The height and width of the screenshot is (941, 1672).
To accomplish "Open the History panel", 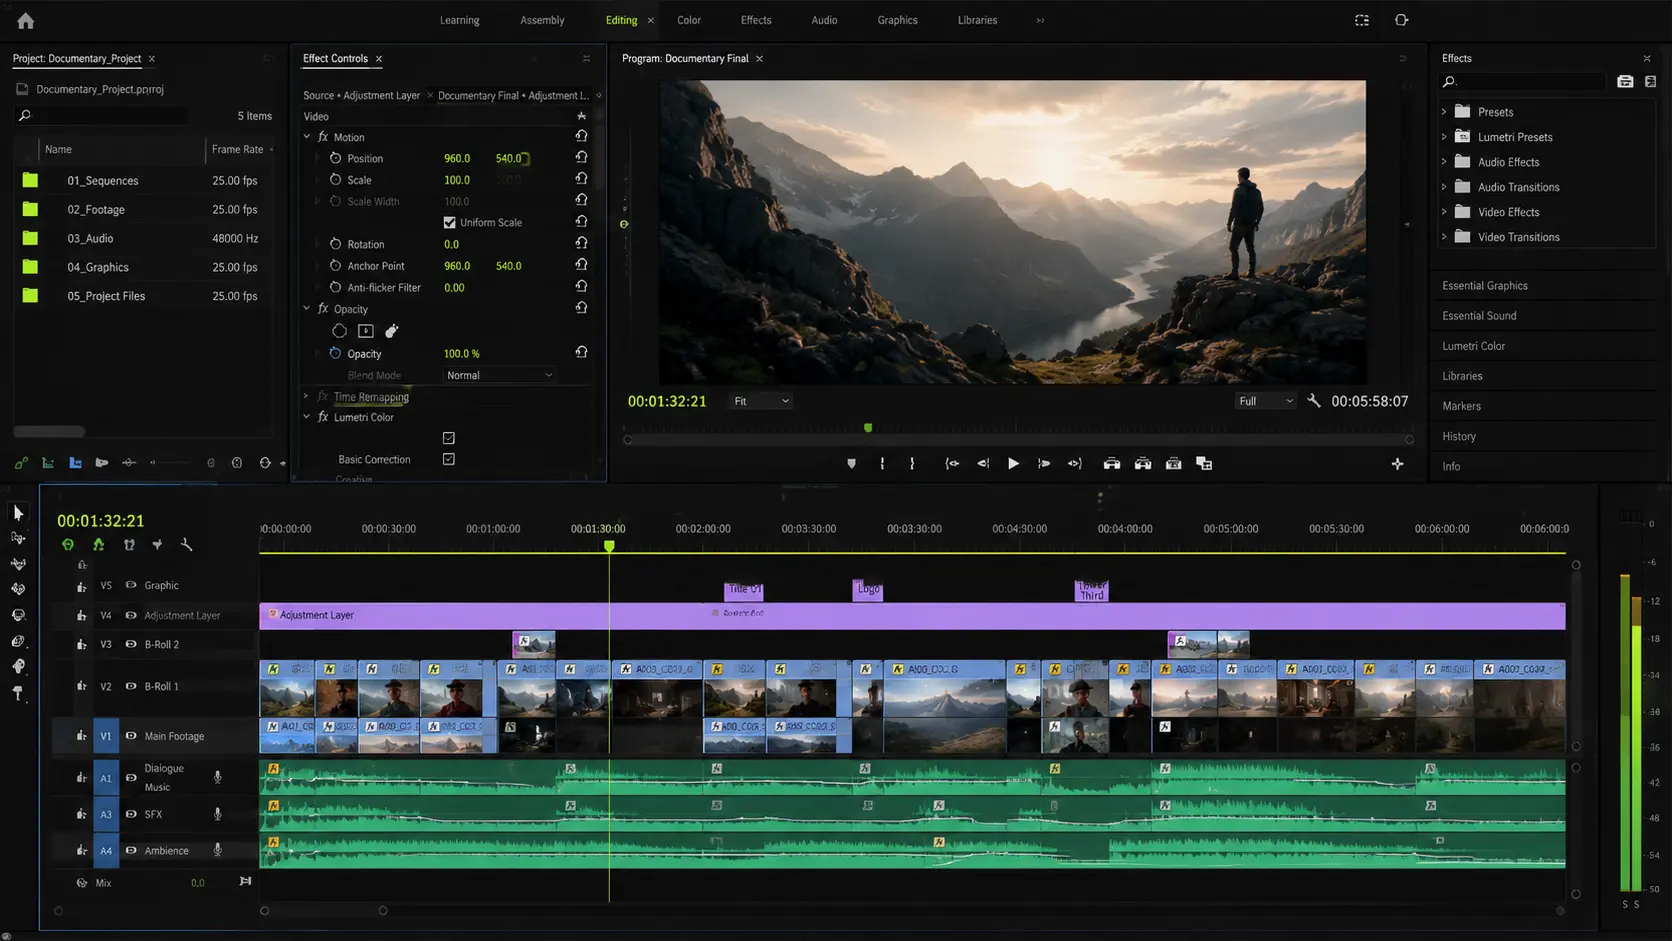I will pos(1458,436).
